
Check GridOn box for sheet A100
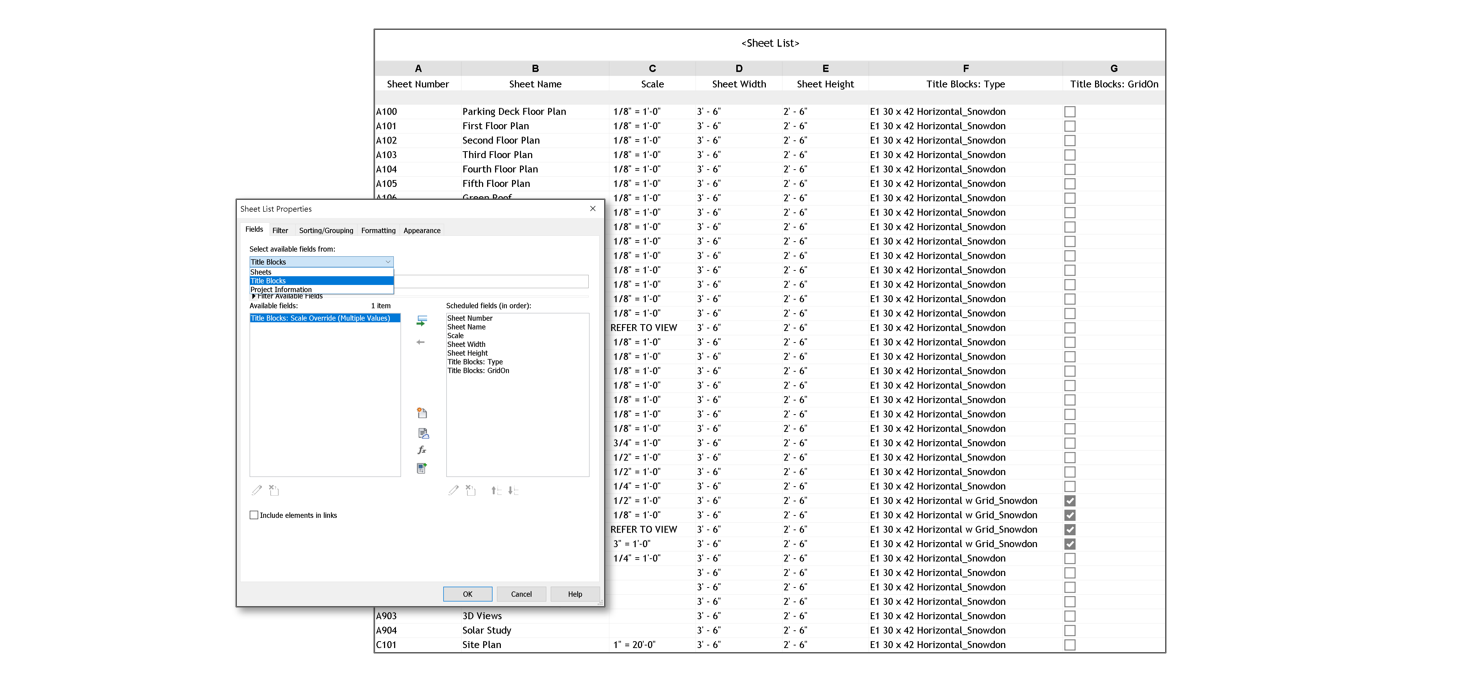[1070, 112]
